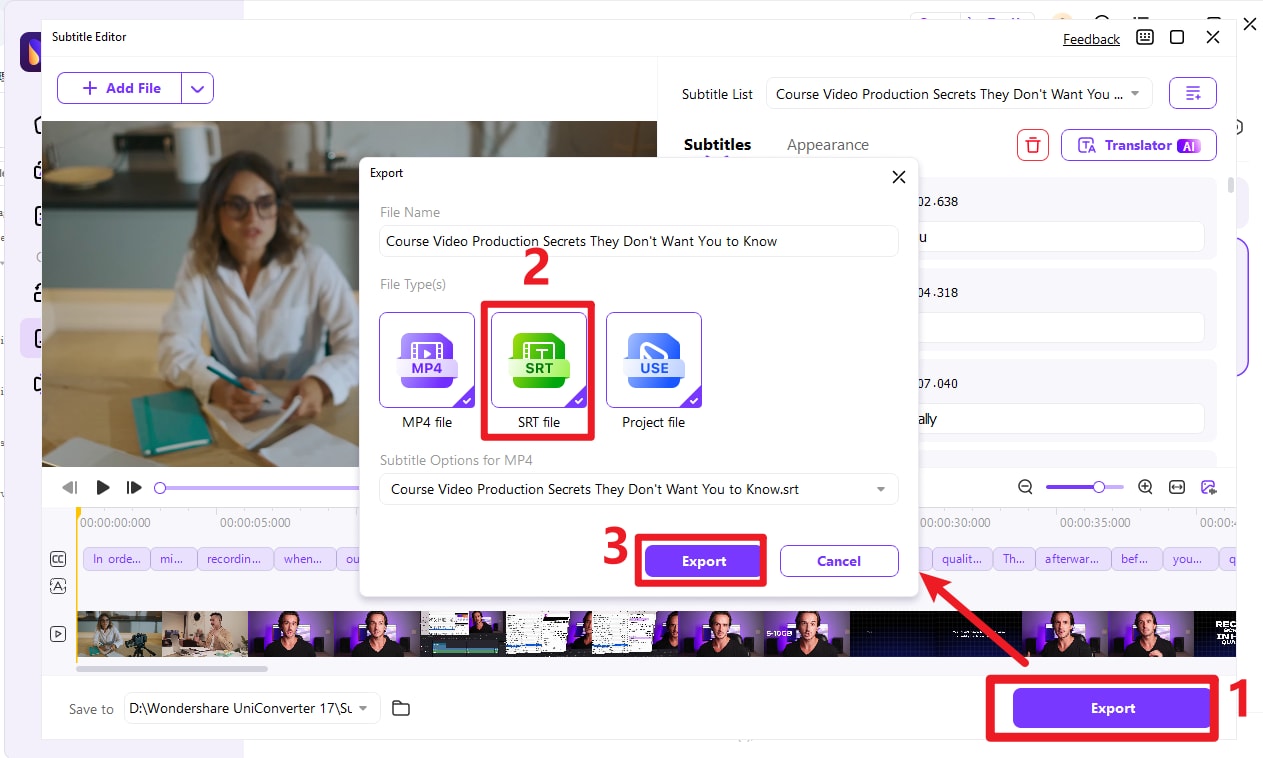Viewport: 1263px width, 758px height.
Task: Delete subtitles using the red trash icon
Action: click(x=1032, y=144)
